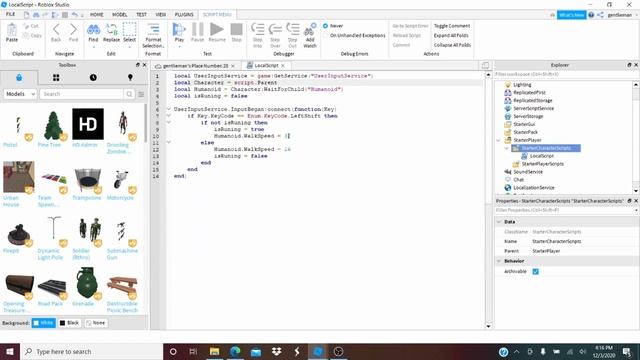This screenshot has height=360, width=640.
Task: Switch to the PLUGINS ribbon tab
Action: [184, 15]
